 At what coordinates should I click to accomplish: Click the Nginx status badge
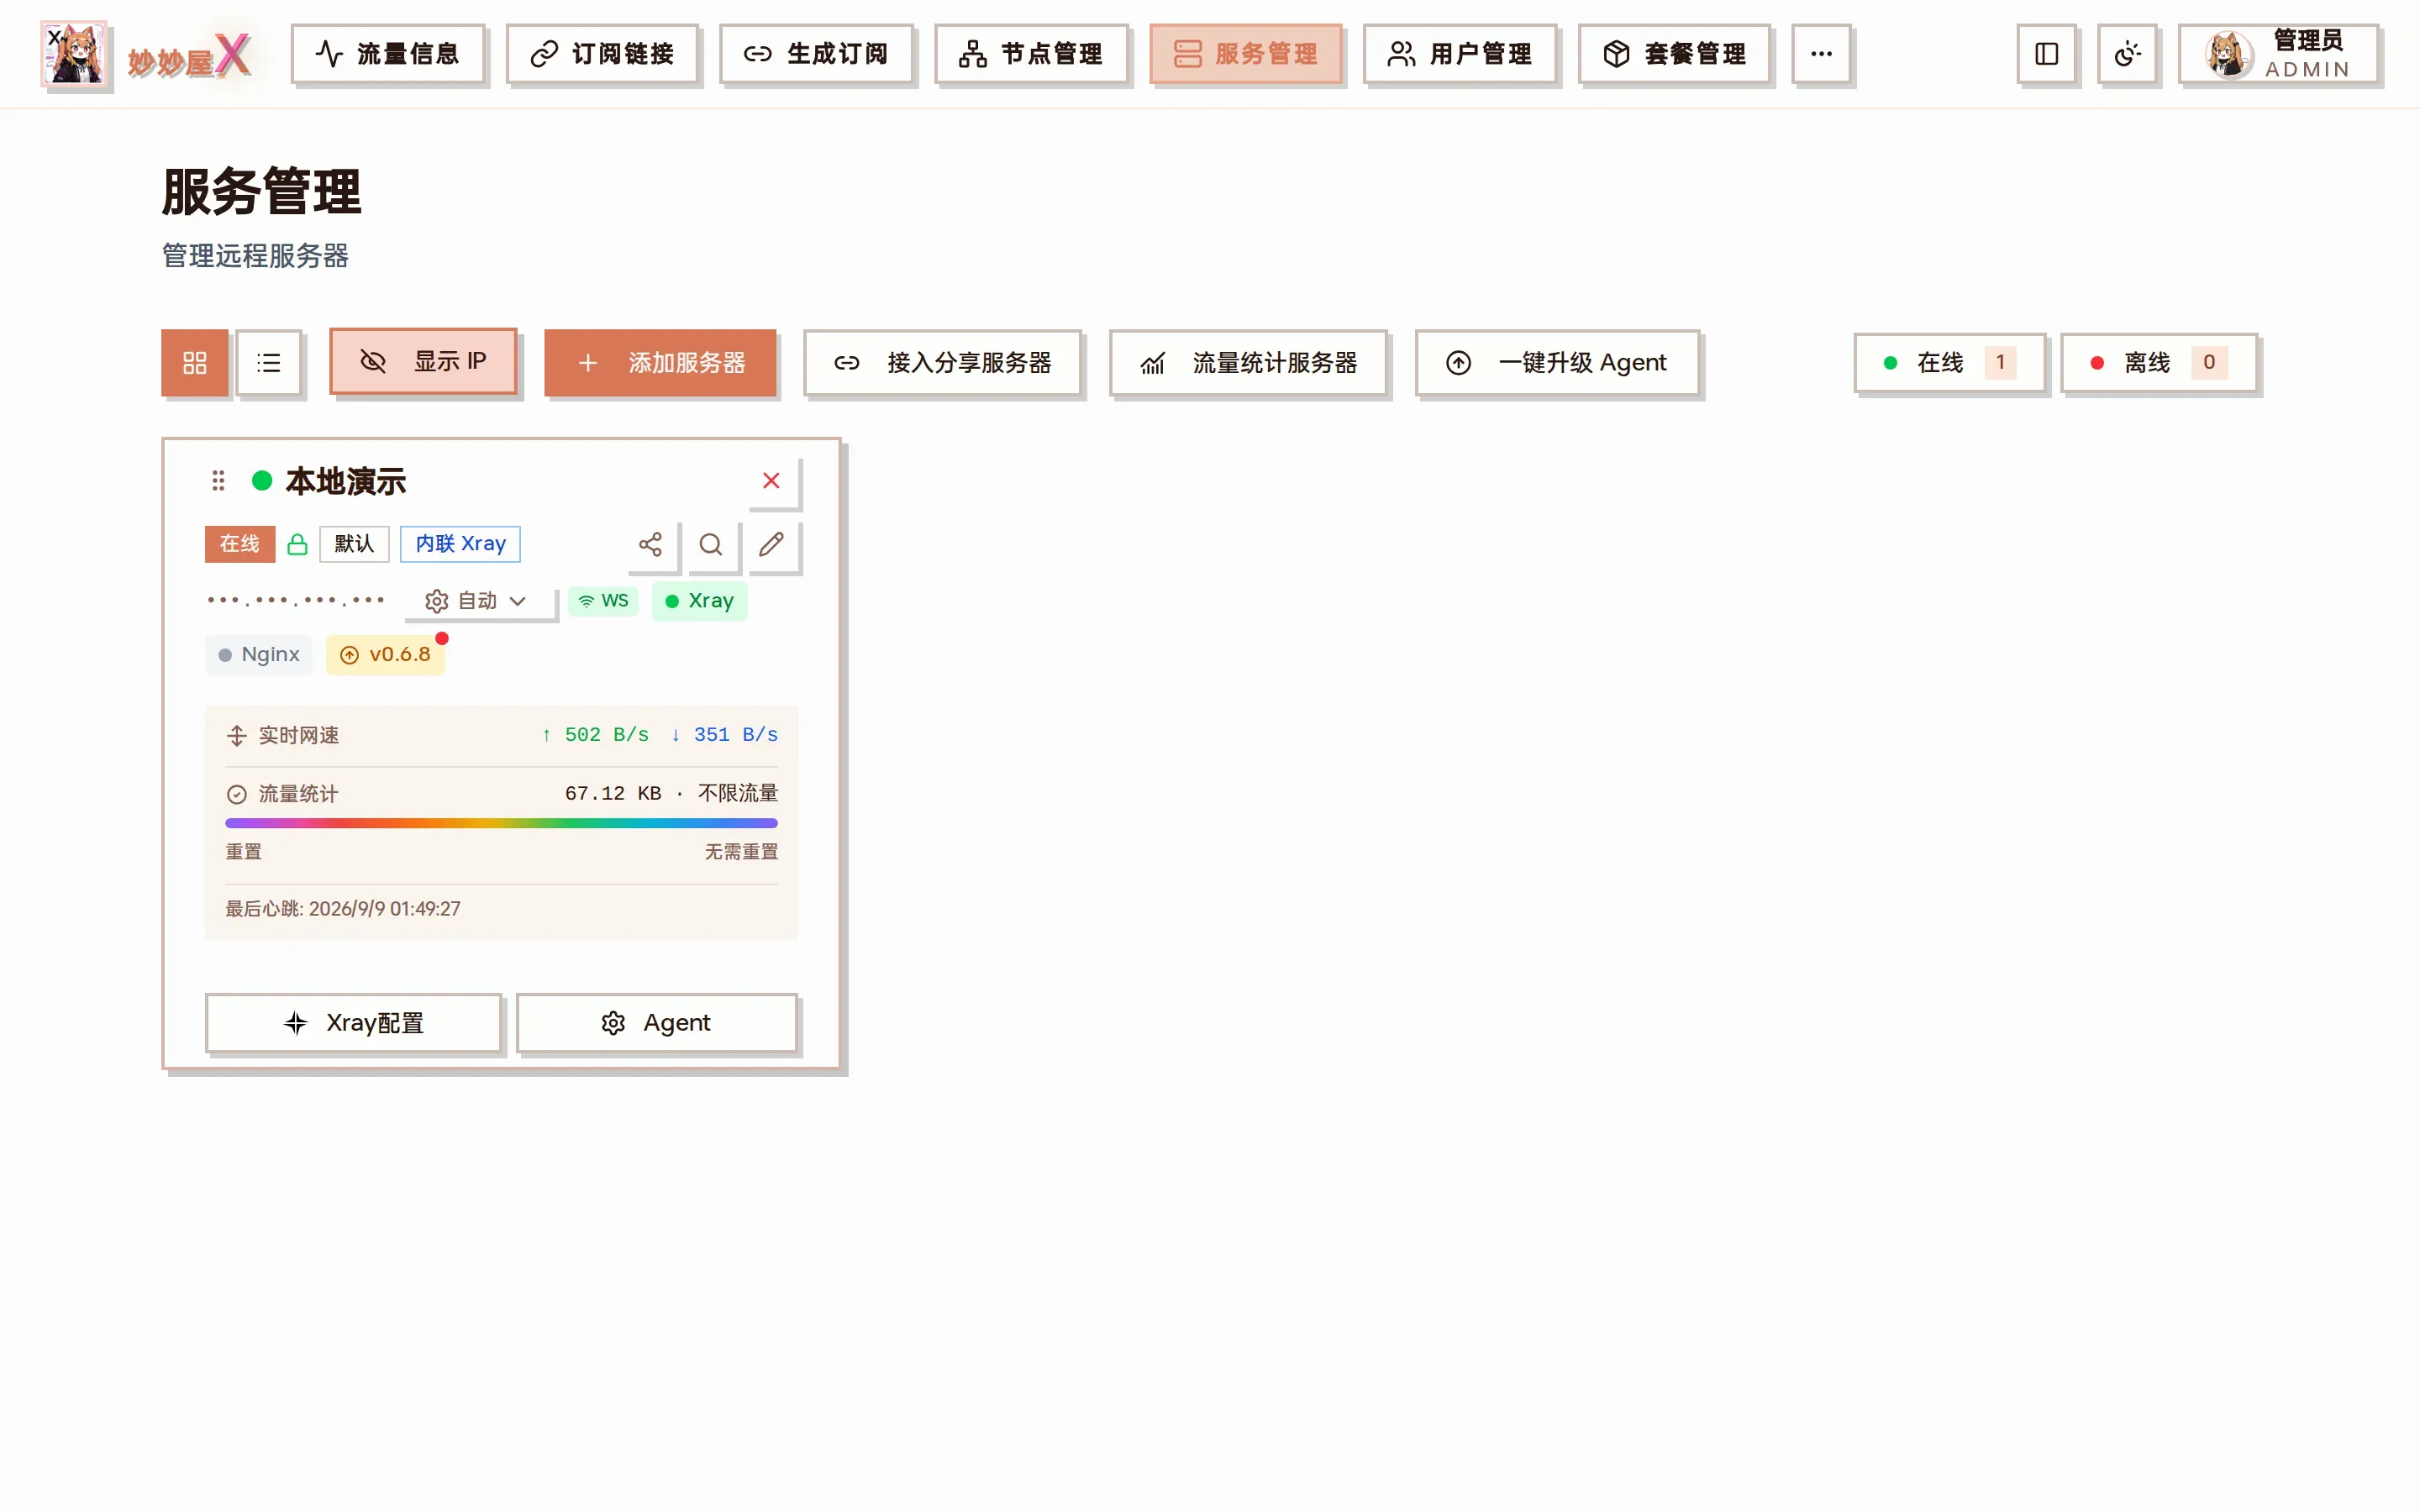point(259,655)
